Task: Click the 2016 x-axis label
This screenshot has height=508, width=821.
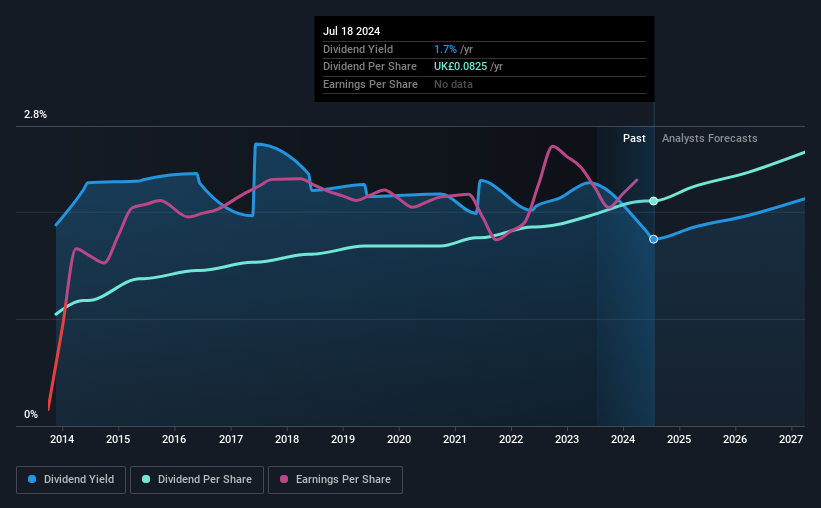Action: [174, 439]
